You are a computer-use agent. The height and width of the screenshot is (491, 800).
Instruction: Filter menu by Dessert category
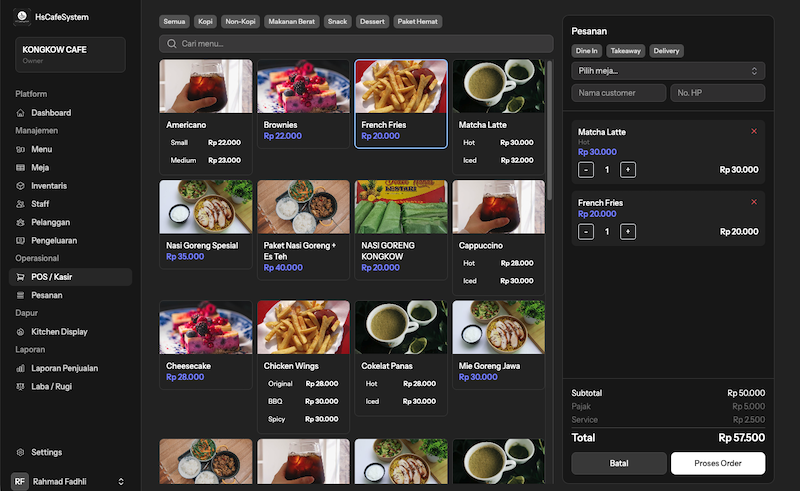tap(372, 22)
